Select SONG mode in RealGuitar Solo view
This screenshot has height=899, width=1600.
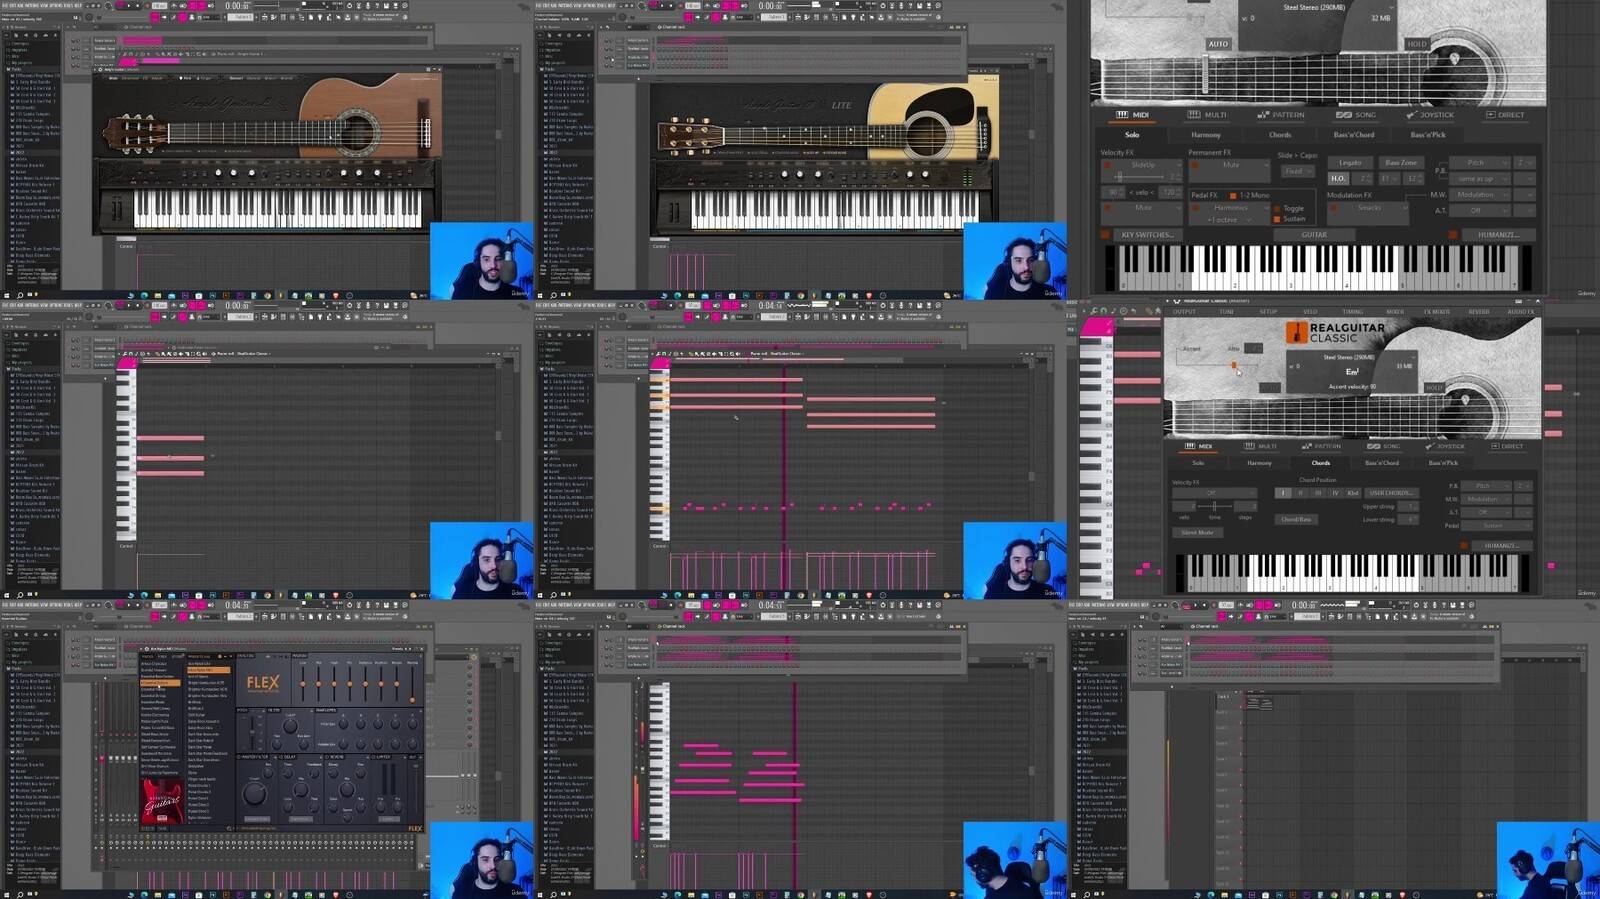(1356, 115)
